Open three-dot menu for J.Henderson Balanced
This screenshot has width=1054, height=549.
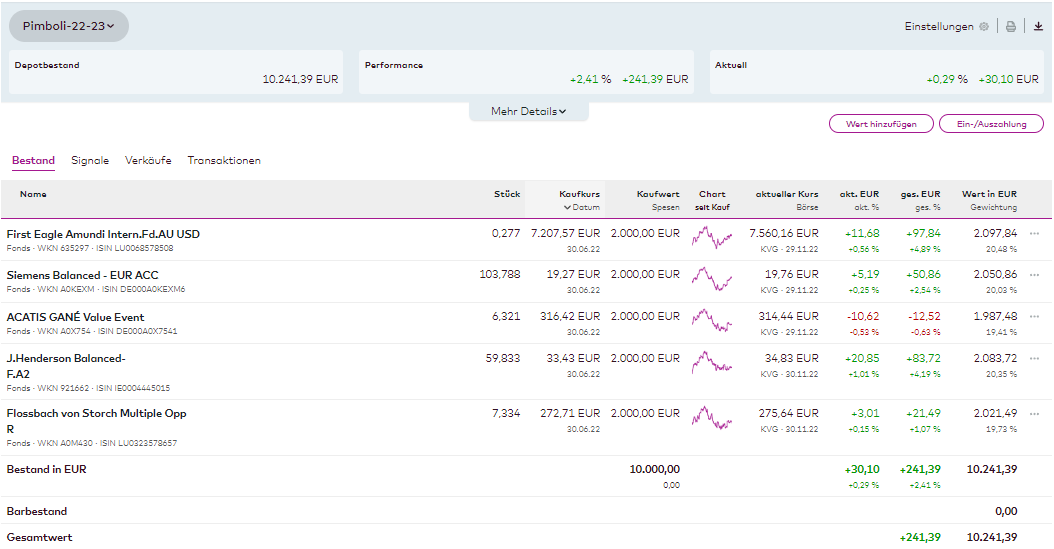[1034, 358]
